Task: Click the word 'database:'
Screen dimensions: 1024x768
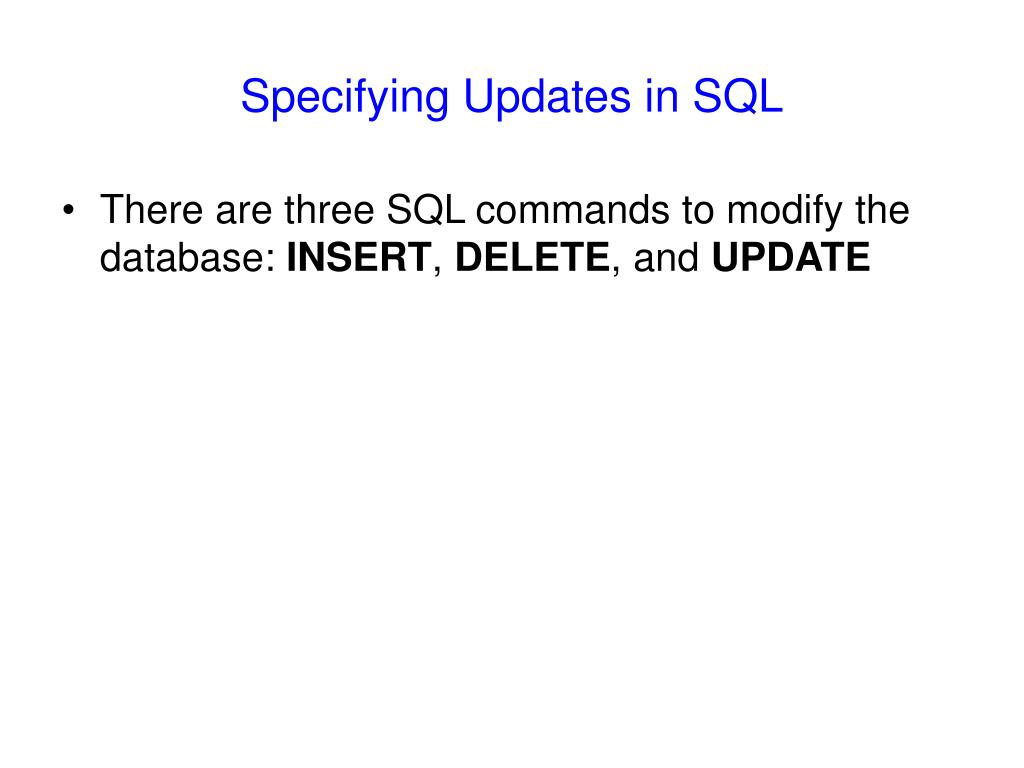Action: point(188,257)
